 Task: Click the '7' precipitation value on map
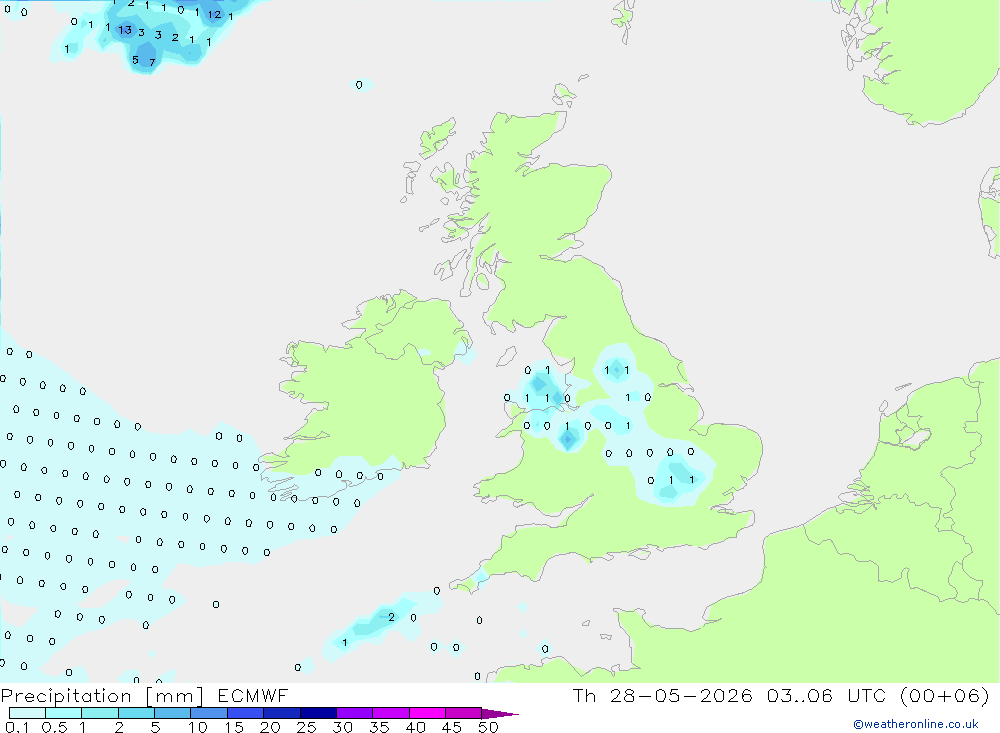152,62
